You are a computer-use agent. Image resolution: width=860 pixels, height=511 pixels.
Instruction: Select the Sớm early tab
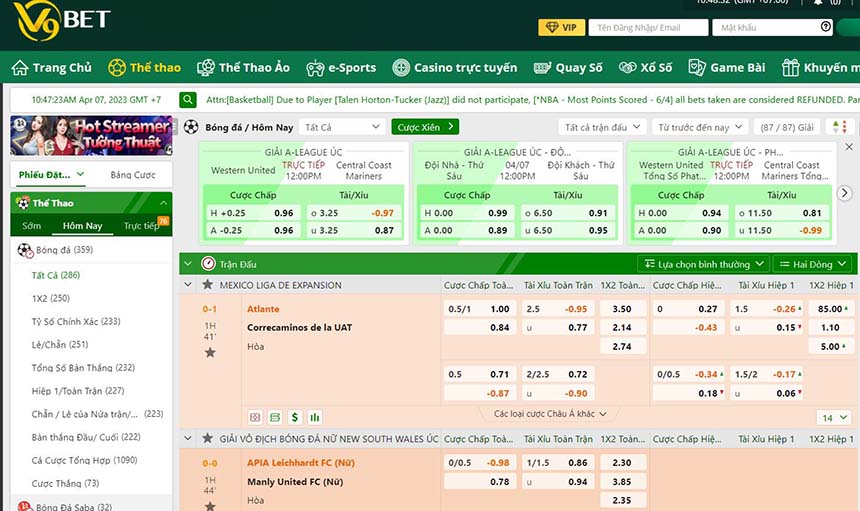[x=31, y=226]
